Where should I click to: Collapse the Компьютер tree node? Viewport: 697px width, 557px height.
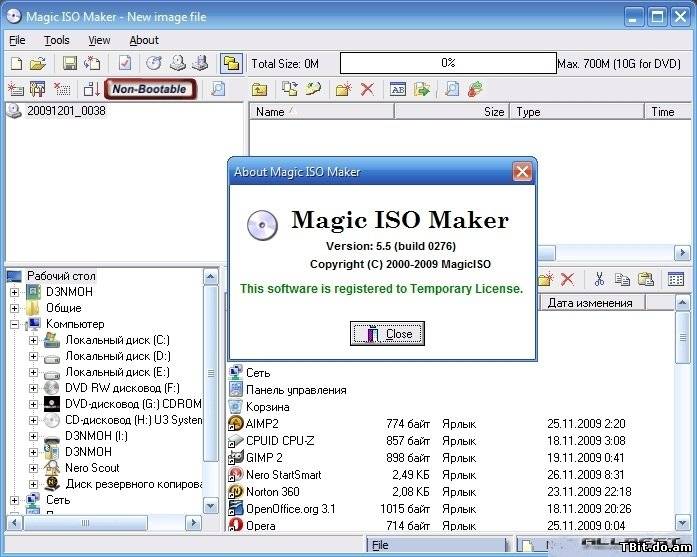tap(14, 325)
